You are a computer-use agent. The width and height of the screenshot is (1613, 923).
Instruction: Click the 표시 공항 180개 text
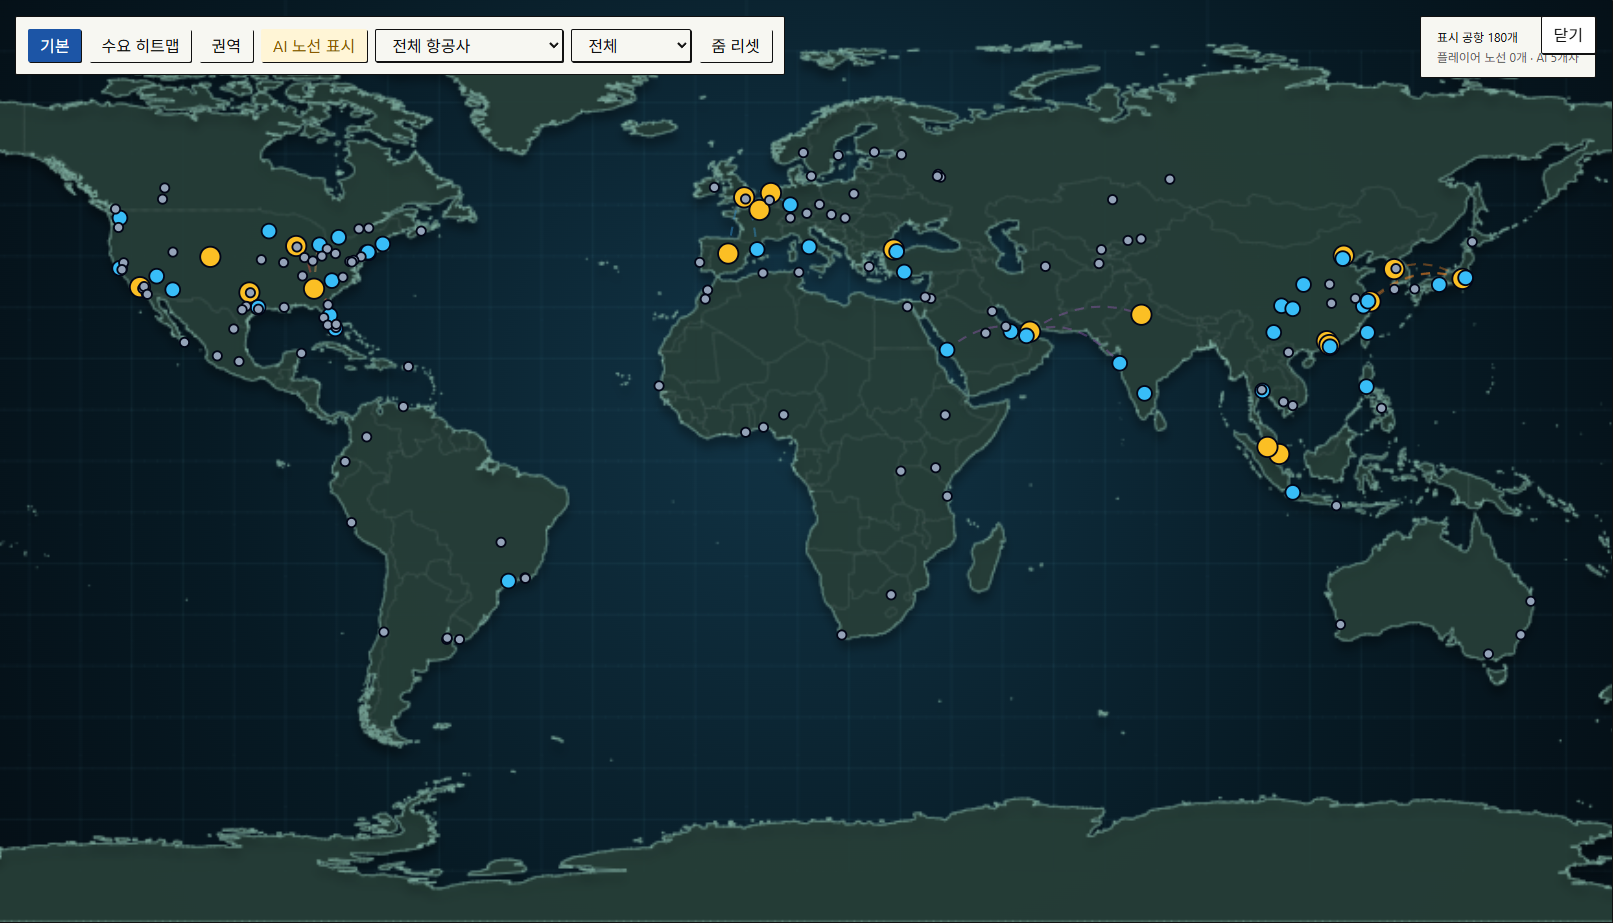pyautogui.click(x=1477, y=37)
